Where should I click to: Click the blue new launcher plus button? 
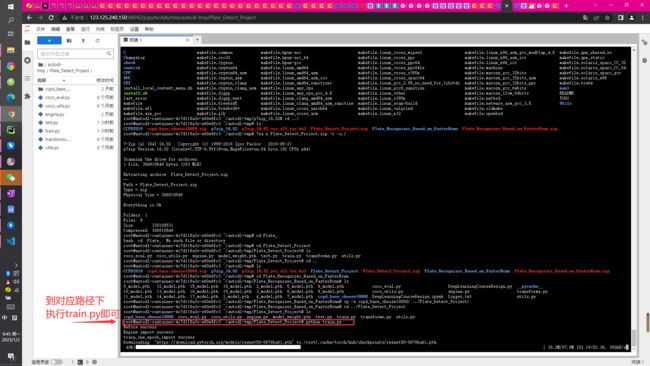pyautogui.click(x=49, y=41)
